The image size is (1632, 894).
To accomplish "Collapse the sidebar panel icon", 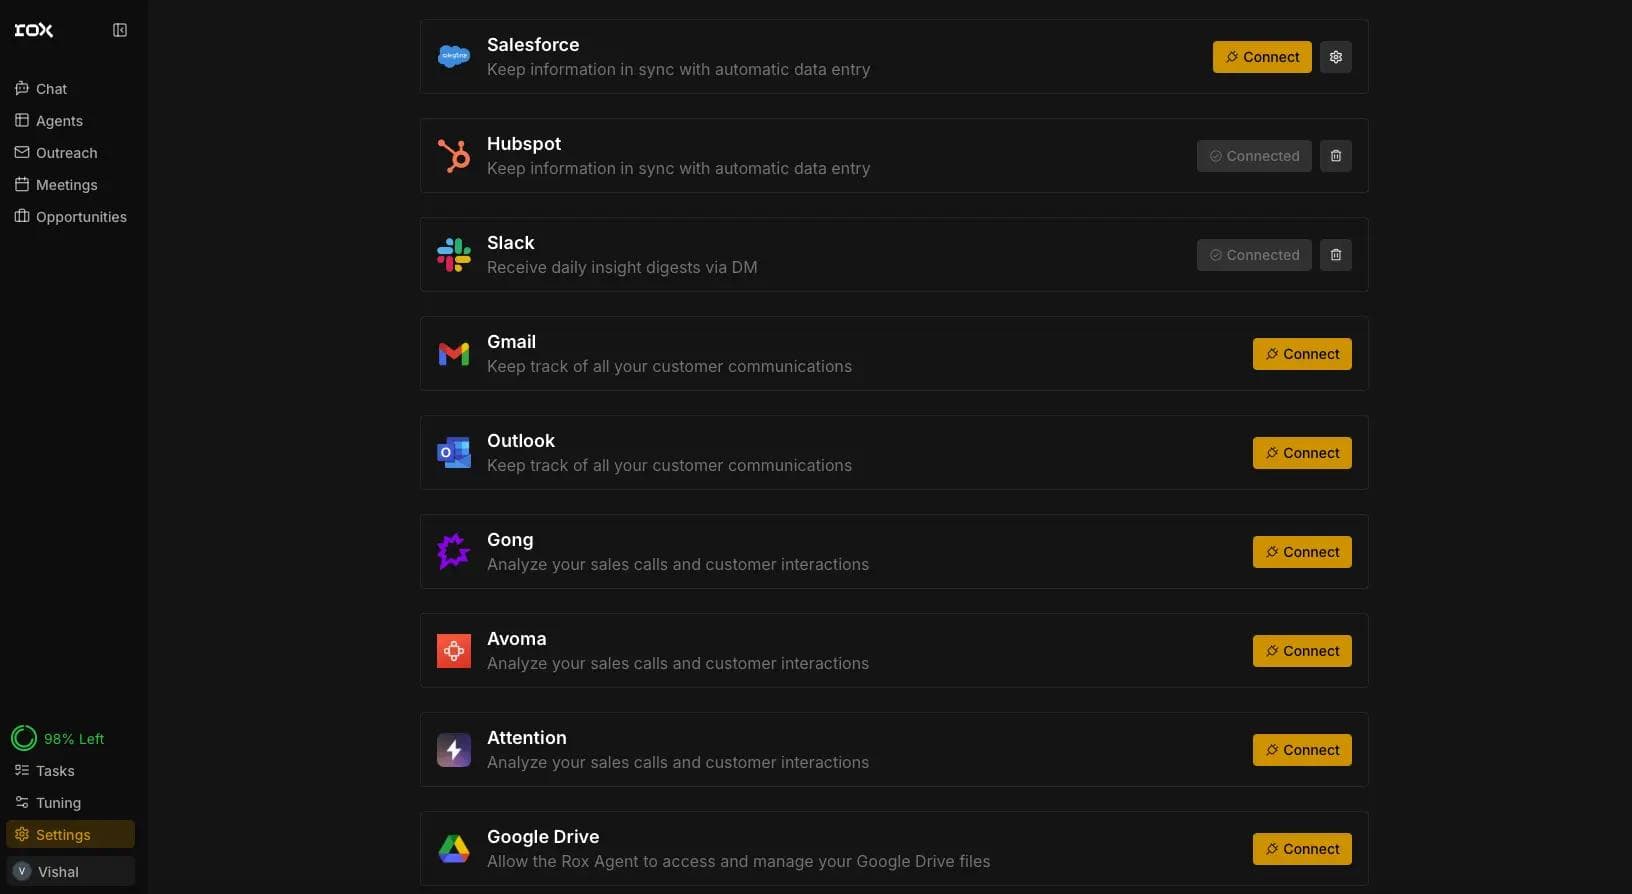I will tap(120, 30).
